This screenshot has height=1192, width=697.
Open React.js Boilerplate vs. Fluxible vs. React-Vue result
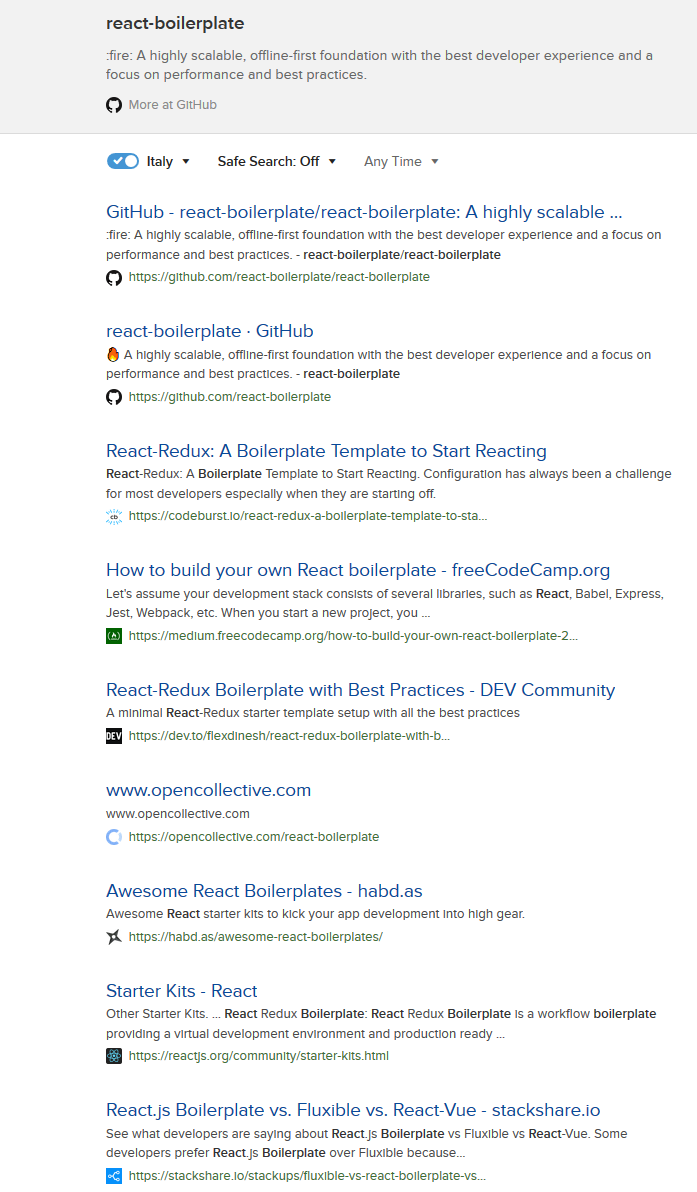coord(353,1110)
